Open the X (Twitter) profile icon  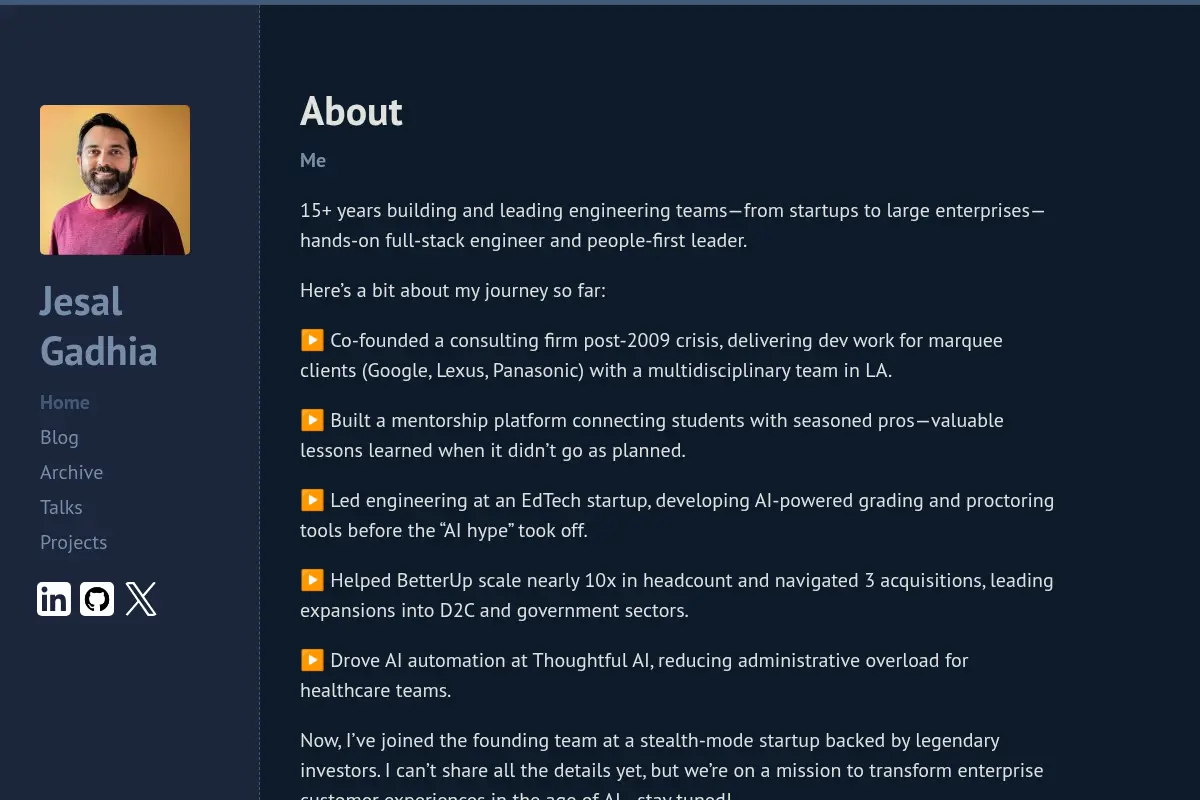coord(141,599)
